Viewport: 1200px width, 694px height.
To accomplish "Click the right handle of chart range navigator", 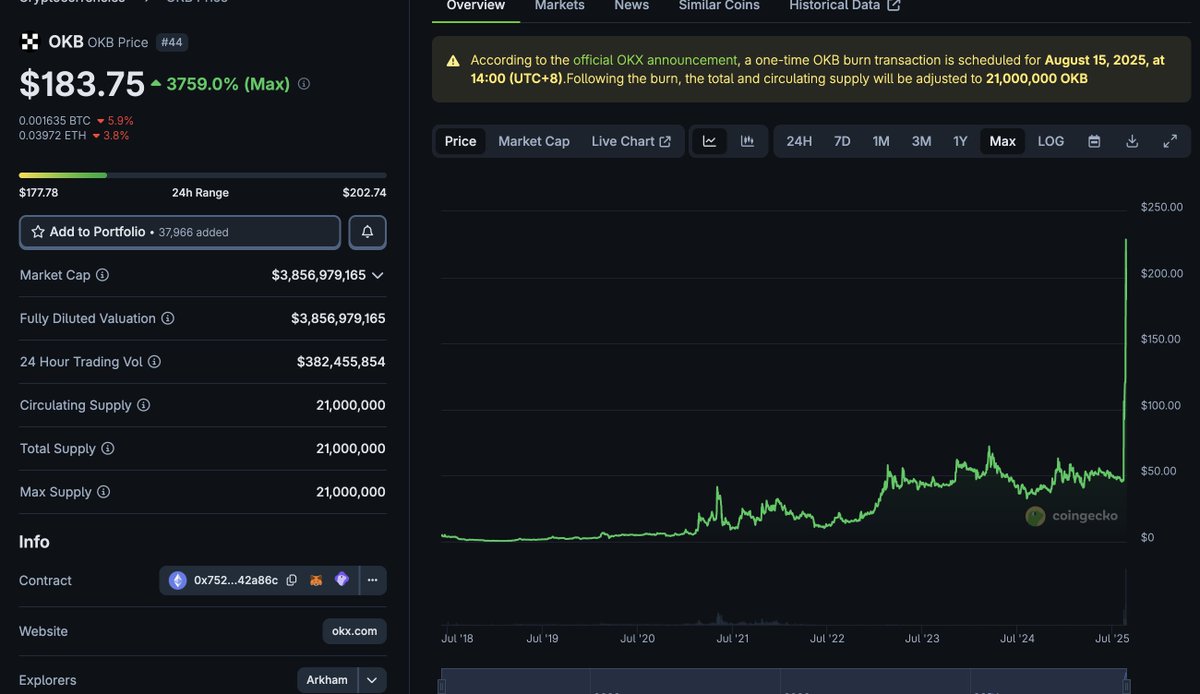I will click(x=1127, y=685).
